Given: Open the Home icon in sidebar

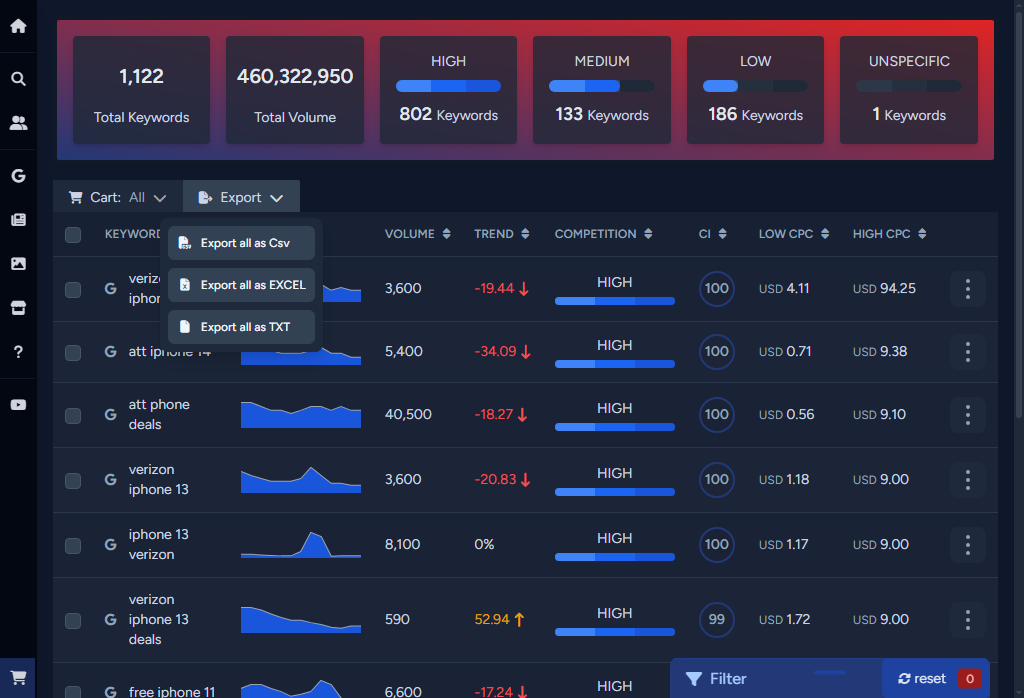Looking at the screenshot, I should [x=18, y=26].
